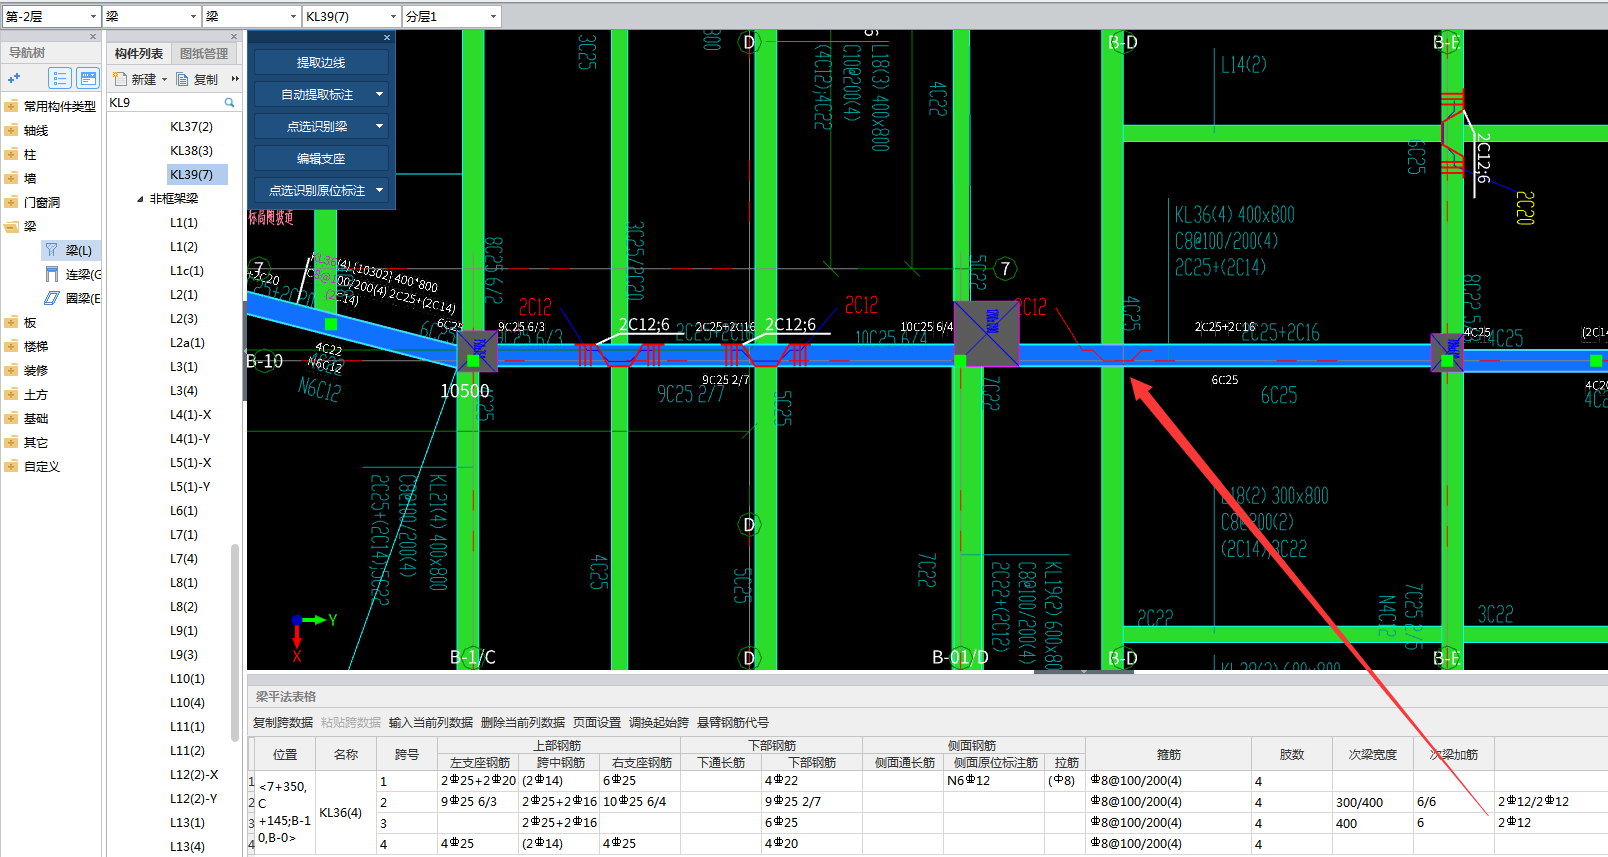
Task: Click the add-nodes plus icon in navigation tree
Action: pyautogui.click(x=14, y=78)
